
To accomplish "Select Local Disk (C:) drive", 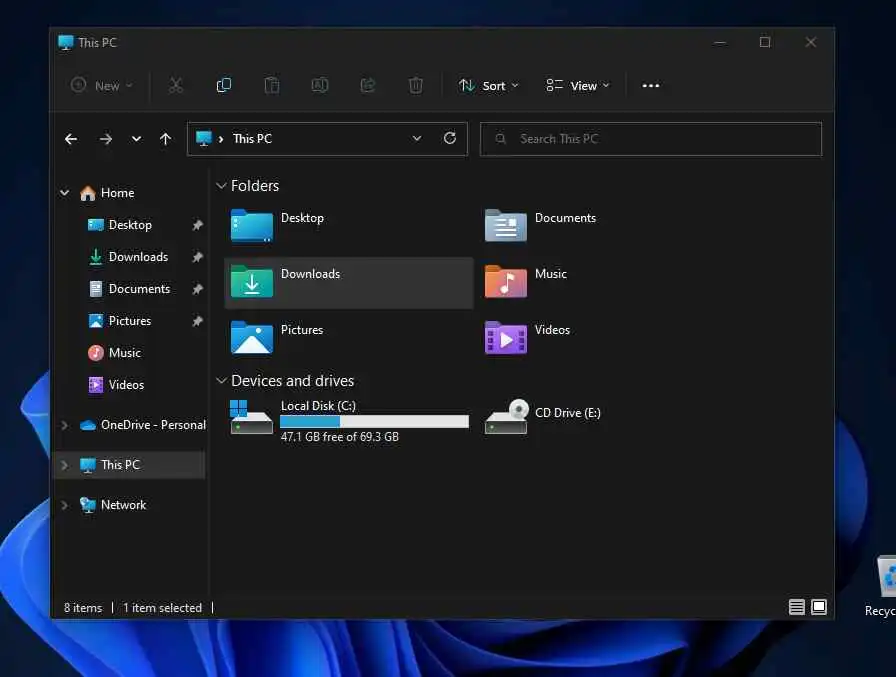I will point(349,421).
